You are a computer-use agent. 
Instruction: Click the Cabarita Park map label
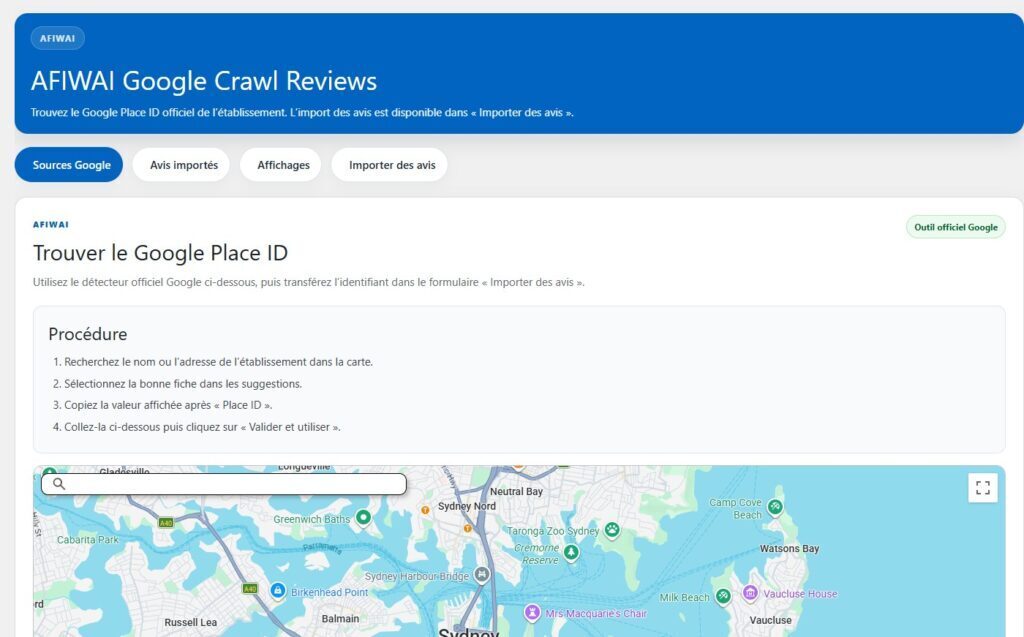point(88,540)
